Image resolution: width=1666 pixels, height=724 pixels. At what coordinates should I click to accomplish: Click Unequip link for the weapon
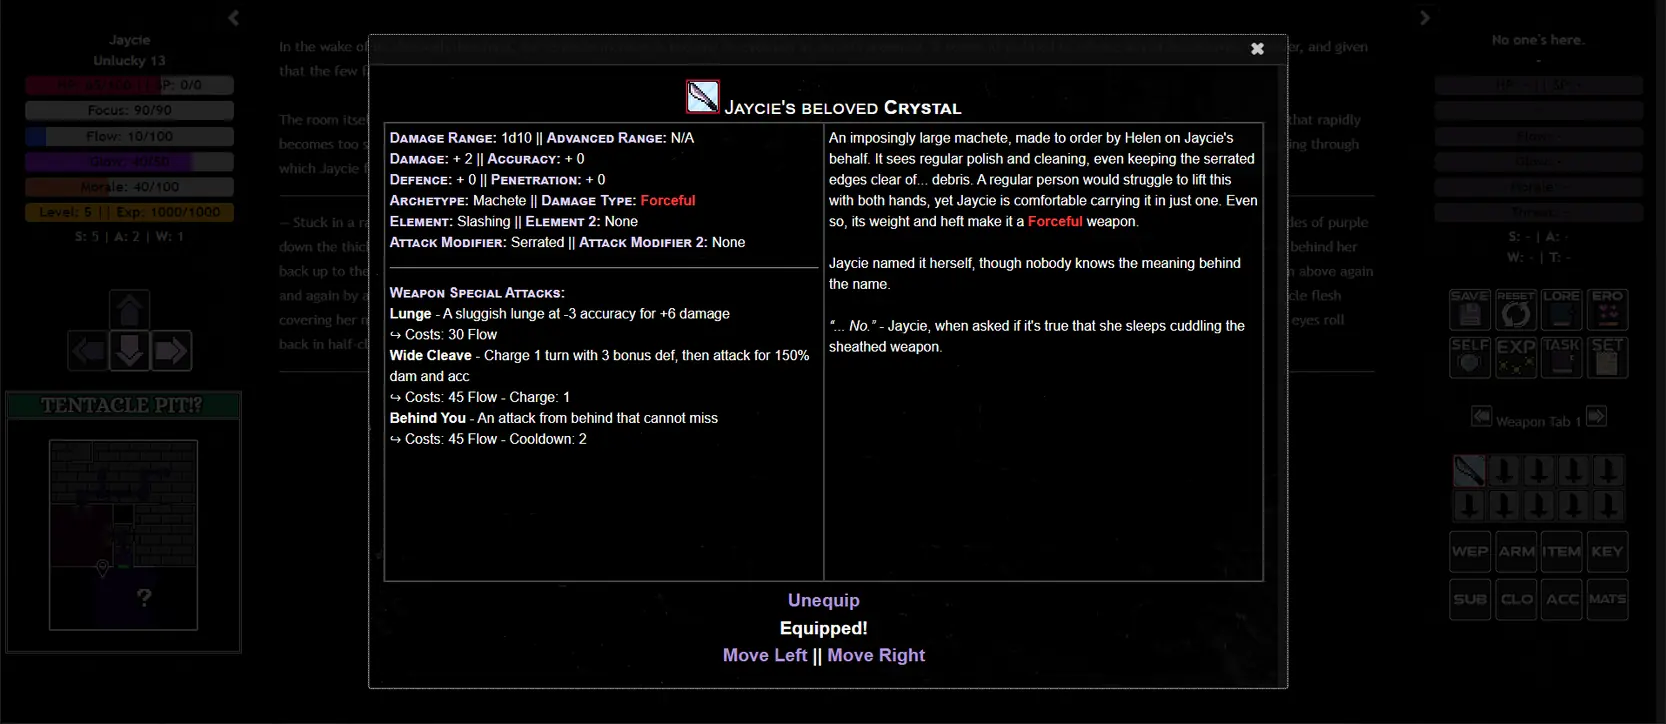tap(823, 600)
